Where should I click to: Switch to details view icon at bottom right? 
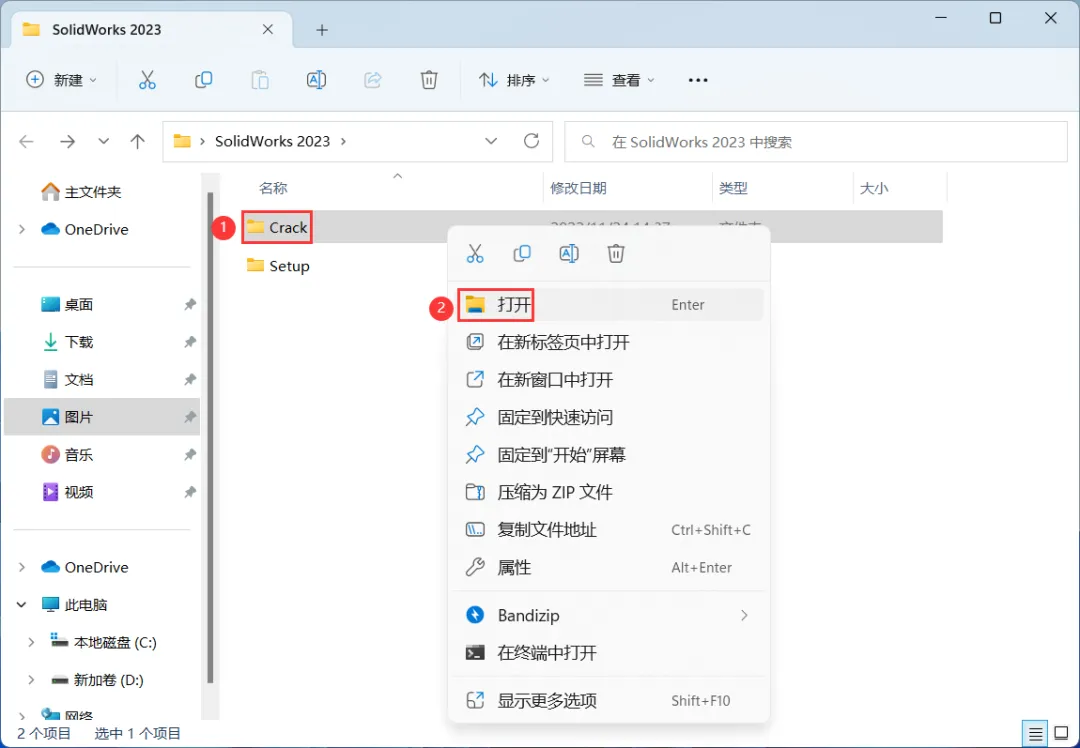point(1034,734)
